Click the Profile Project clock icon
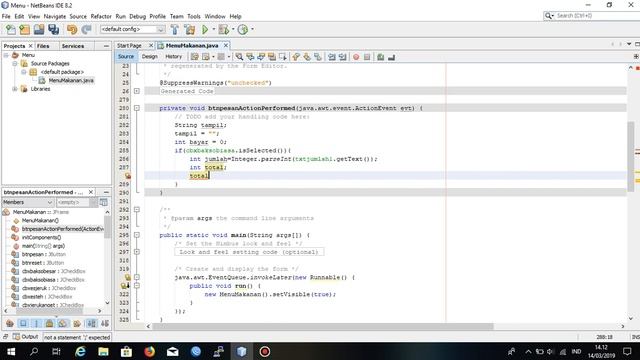The image size is (640, 360). tap(243, 29)
